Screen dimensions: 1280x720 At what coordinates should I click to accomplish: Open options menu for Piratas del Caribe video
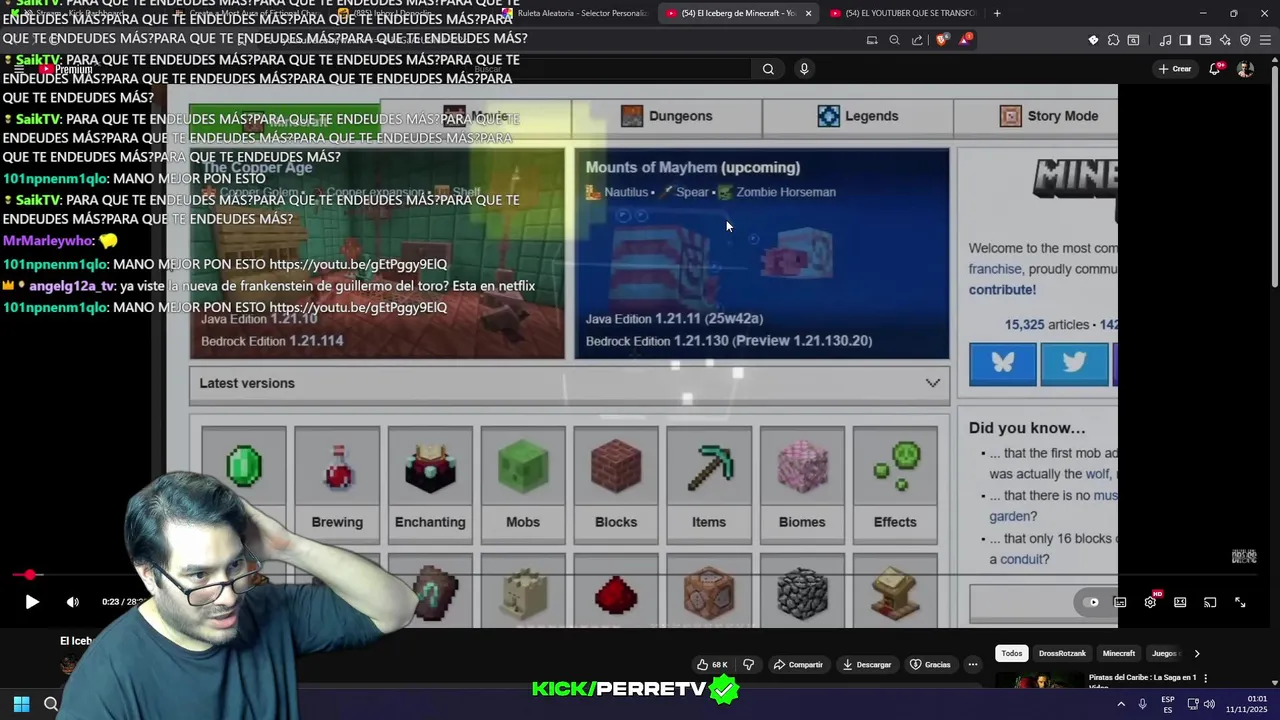click(x=1205, y=678)
